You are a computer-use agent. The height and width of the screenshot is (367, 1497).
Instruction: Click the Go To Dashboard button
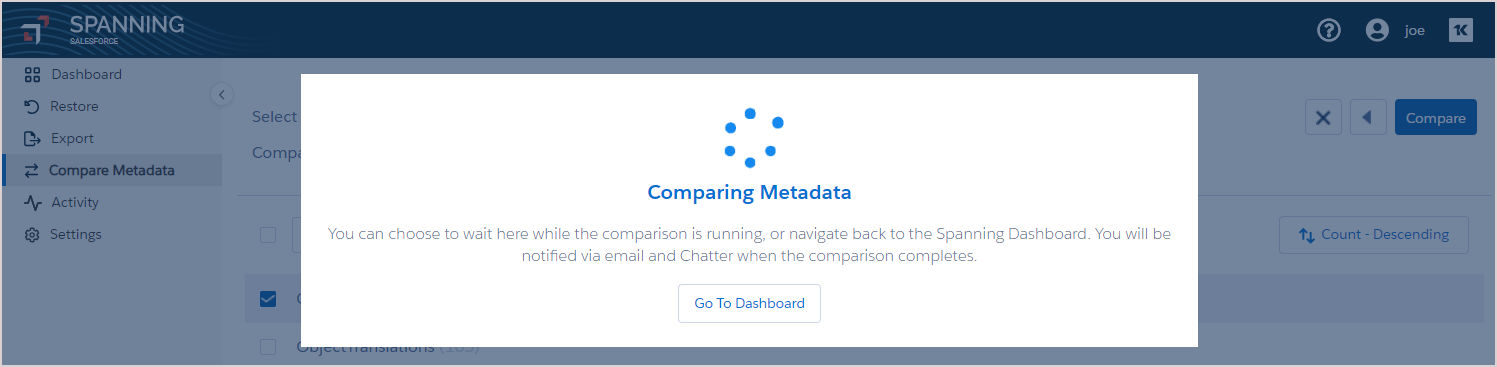[x=749, y=303]
